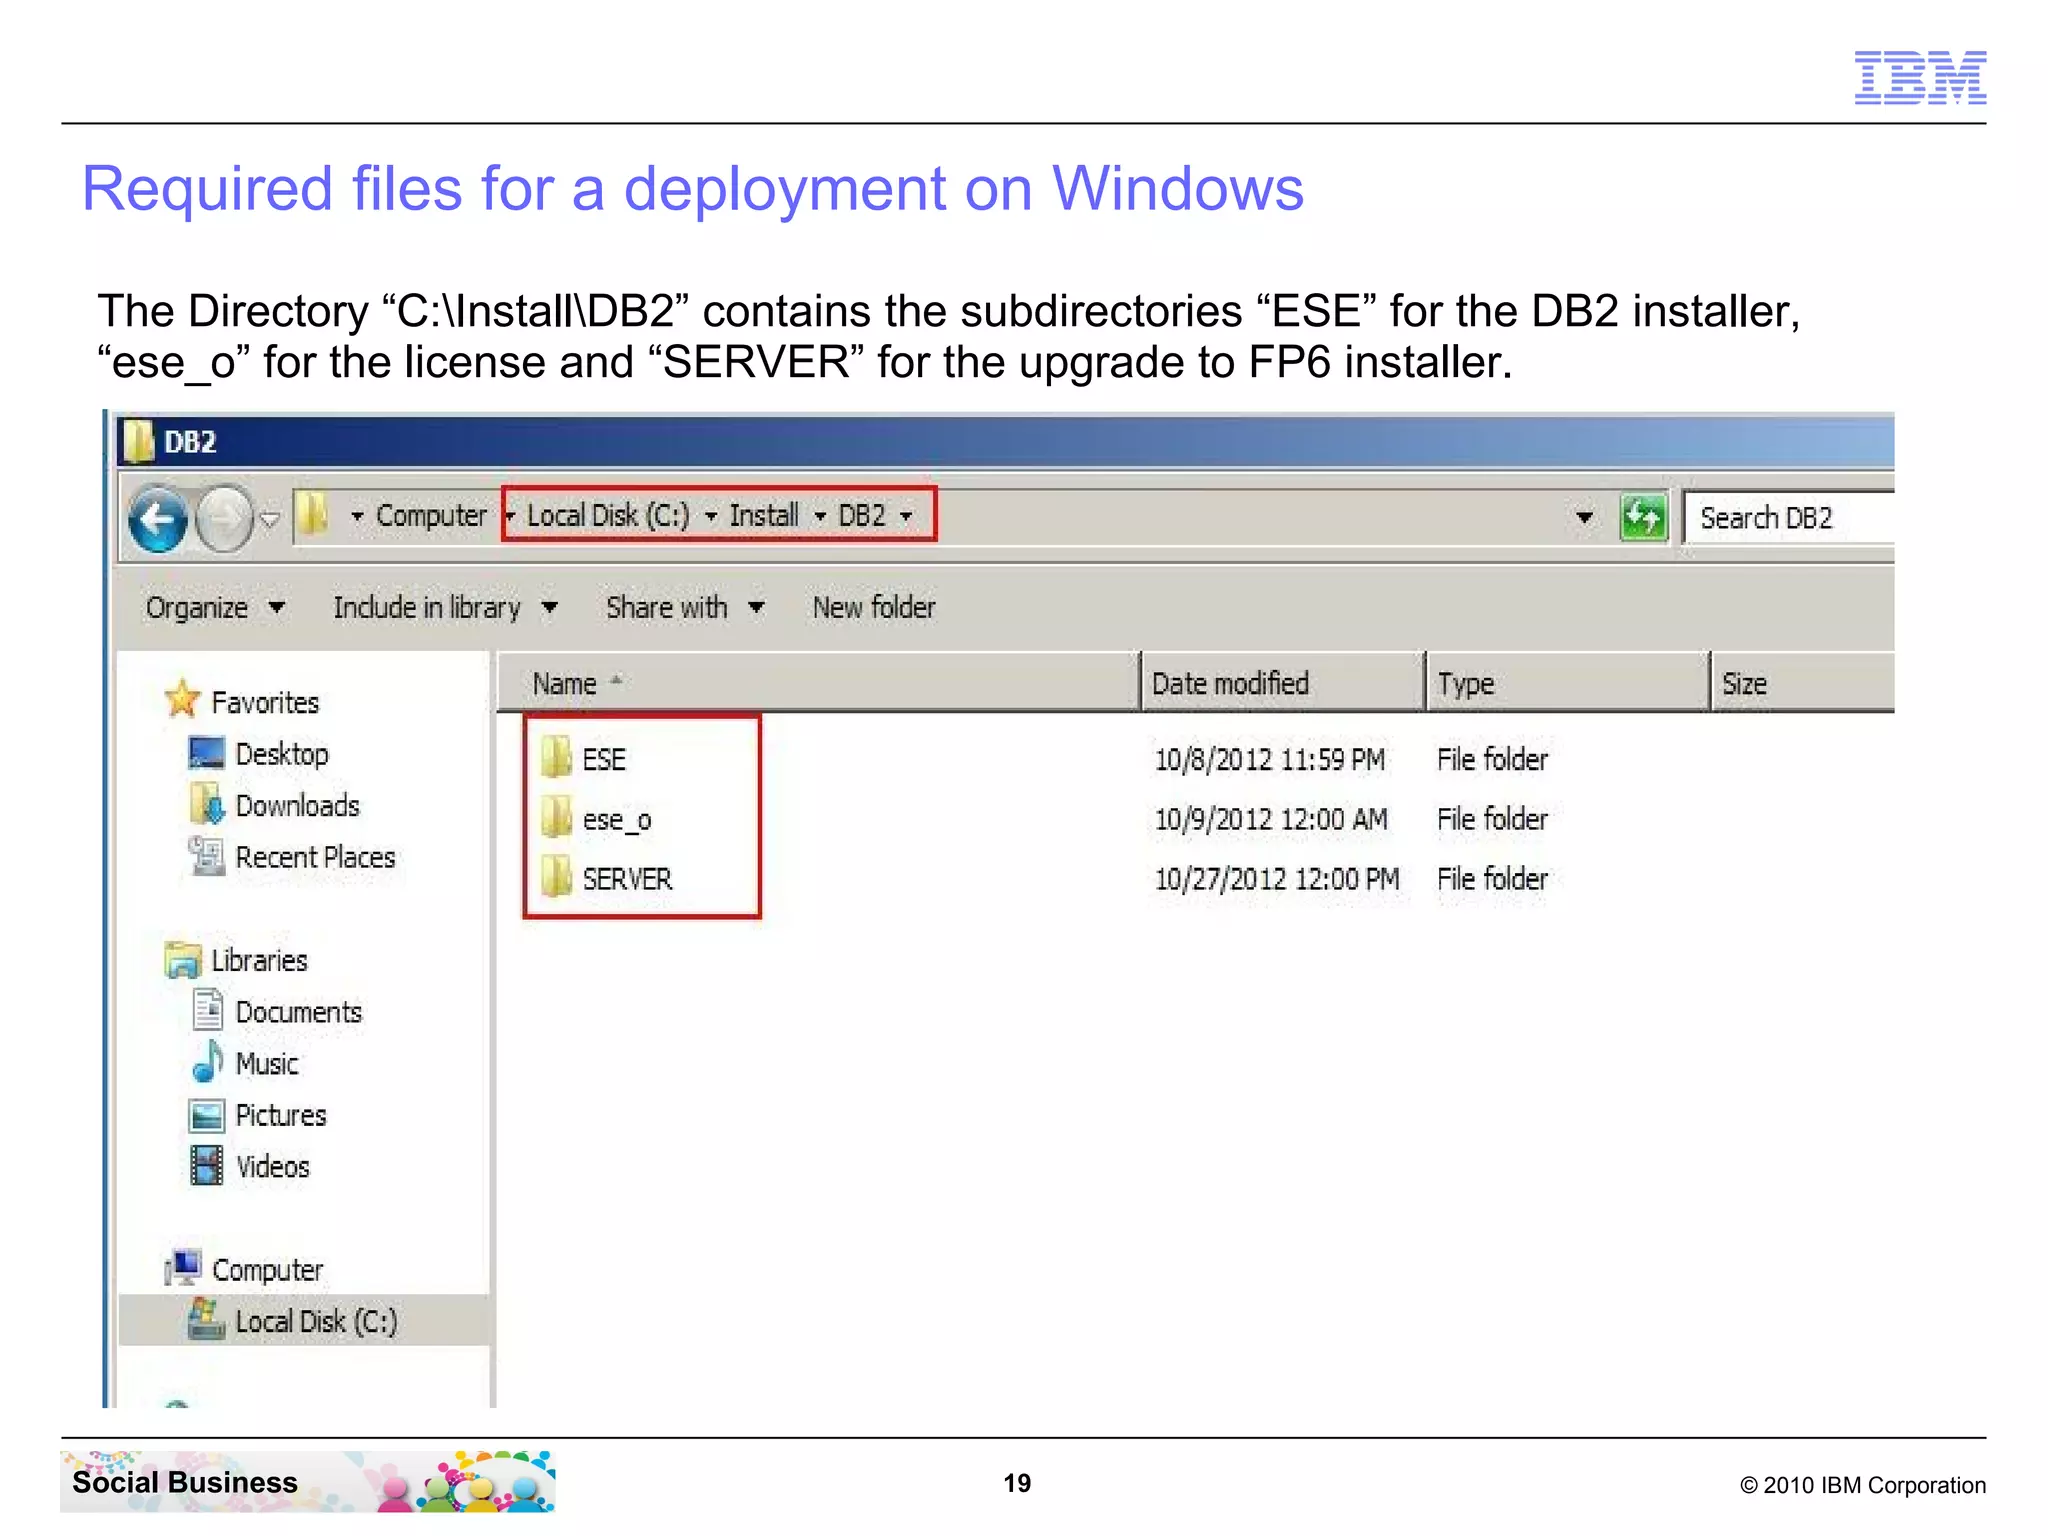2048x1536 pixels.
Task: Open Recent Places in navigation pane
Action: pyautogui.click(x=315, y=858)
